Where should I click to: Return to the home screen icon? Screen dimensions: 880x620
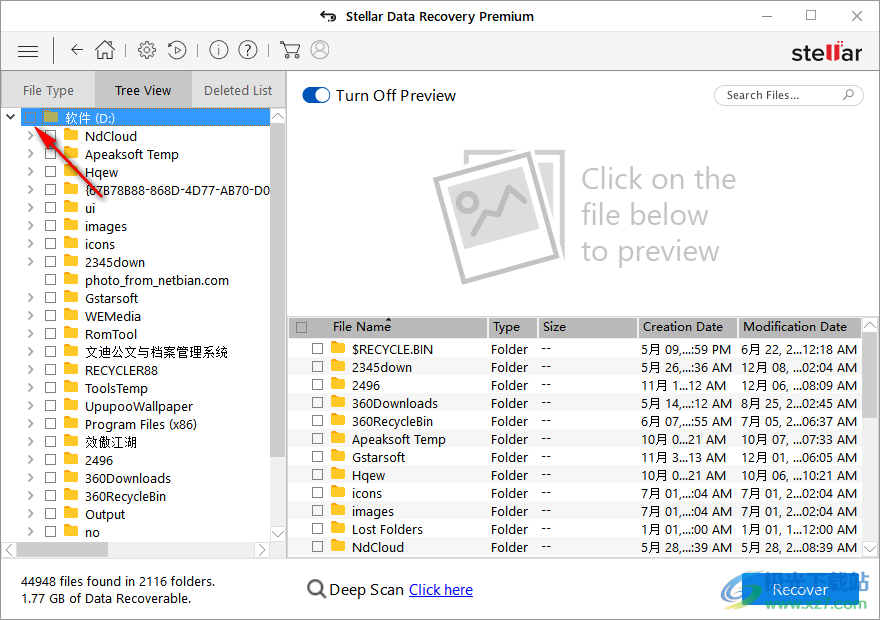[105, 50]
